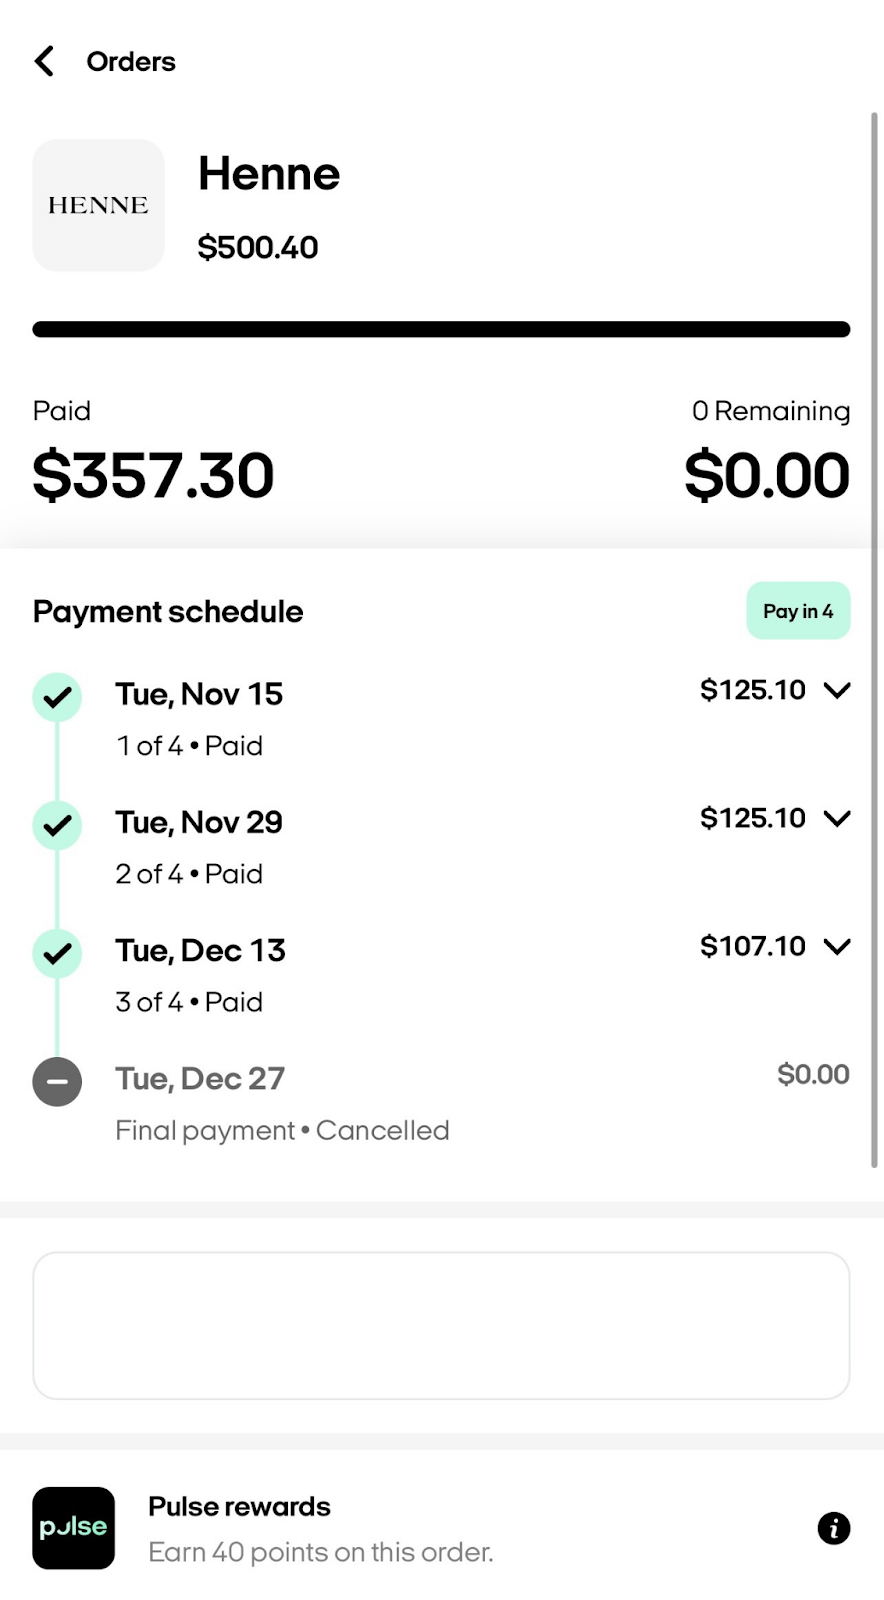This screenshot has height=1600, width=884.
Task: Click the Pulse rewards info icon
Action: 833,1528
